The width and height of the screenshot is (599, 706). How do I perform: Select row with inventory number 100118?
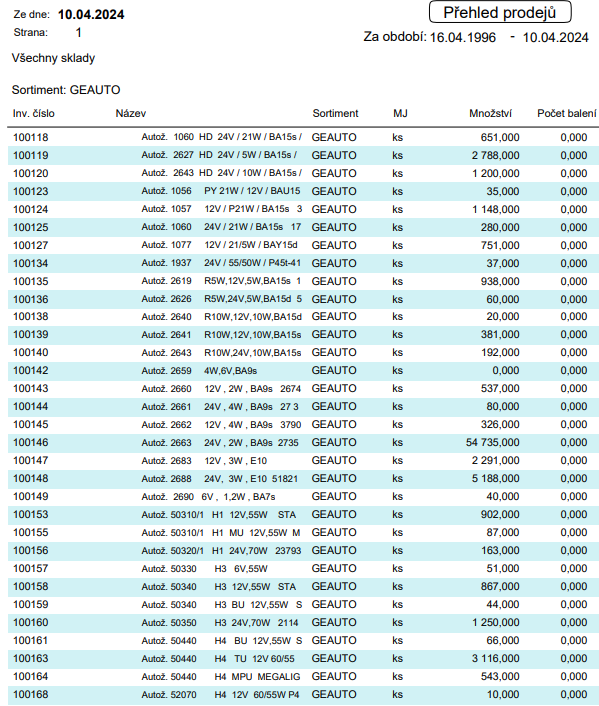303,137
